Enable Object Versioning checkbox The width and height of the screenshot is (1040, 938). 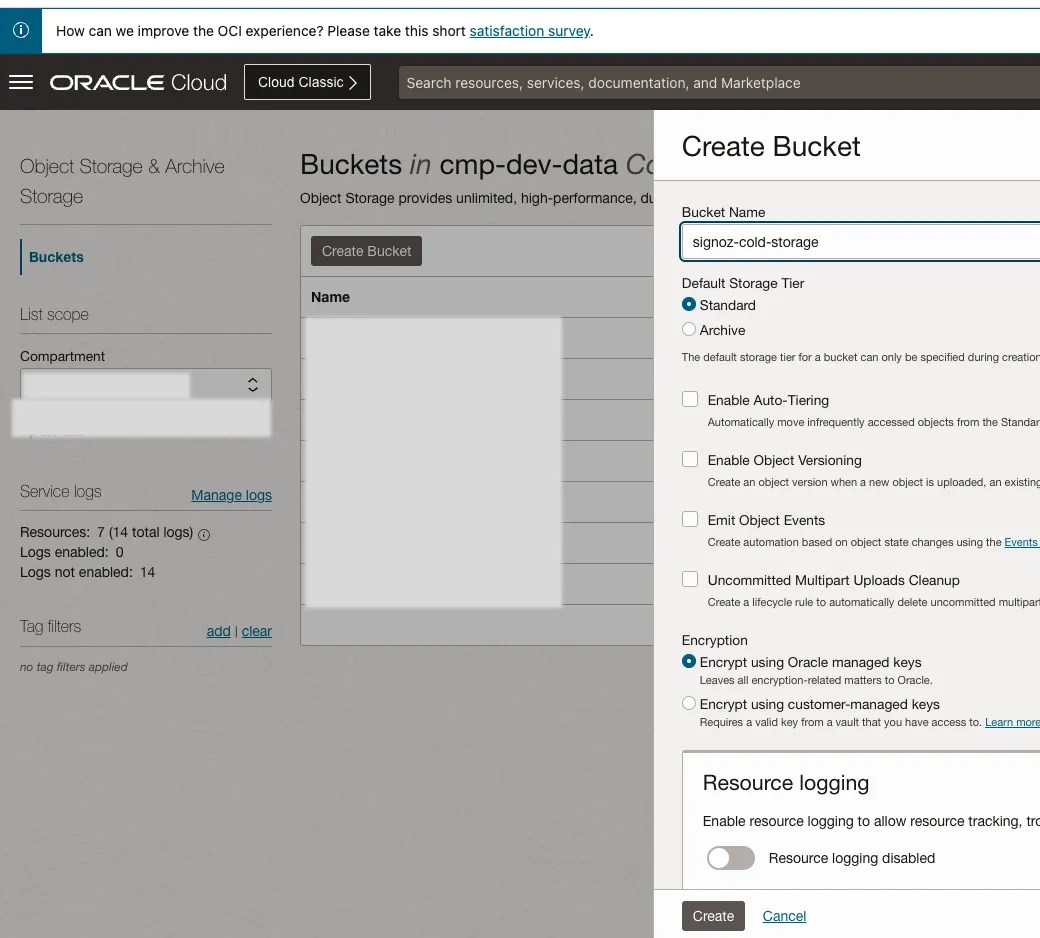pos(690,460)
